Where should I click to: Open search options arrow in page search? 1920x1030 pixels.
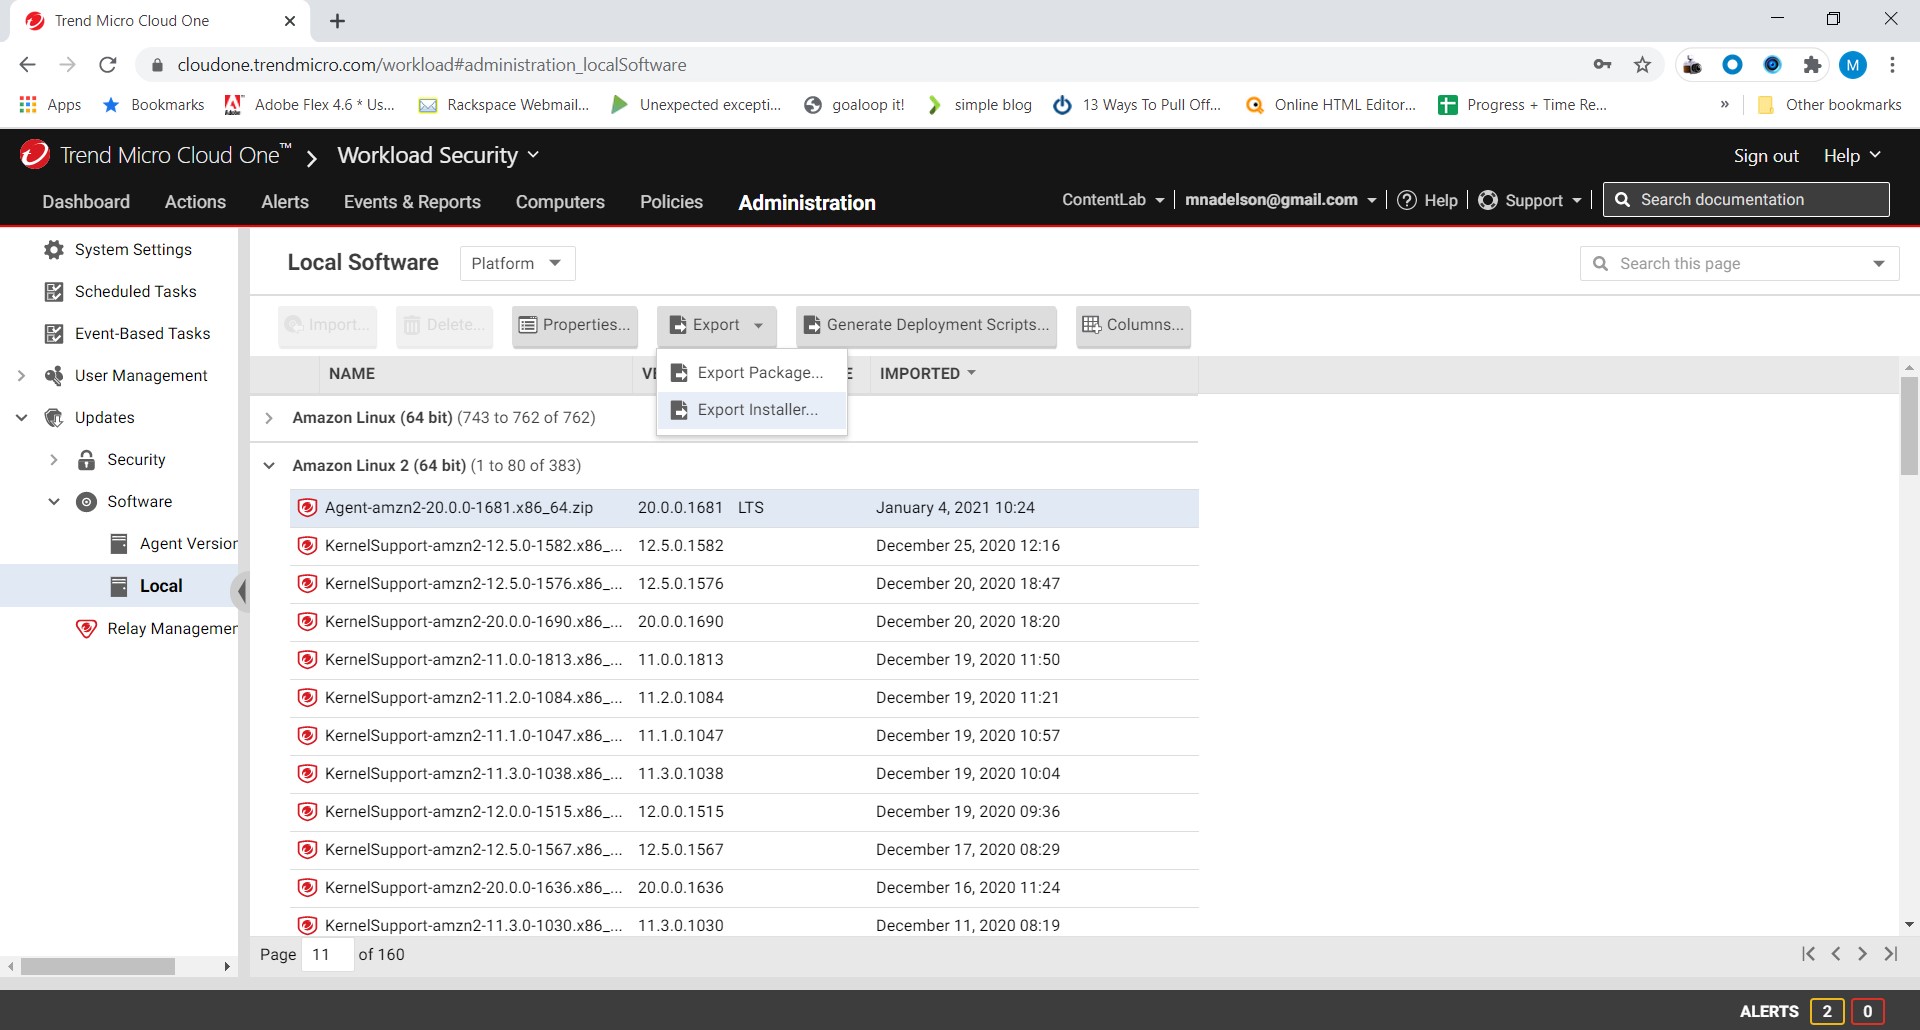[1879, 264]
